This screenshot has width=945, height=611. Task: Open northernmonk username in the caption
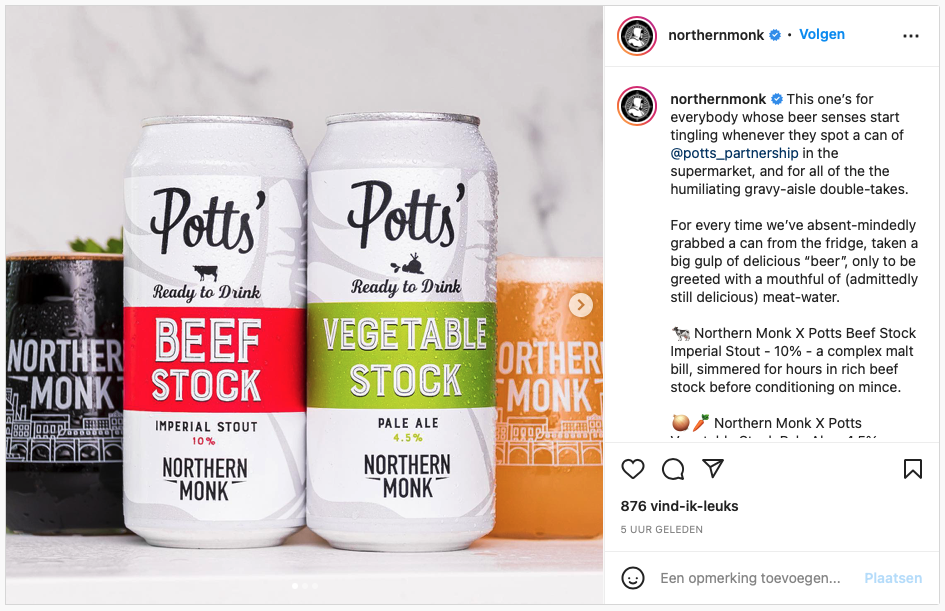pos(718,99)
